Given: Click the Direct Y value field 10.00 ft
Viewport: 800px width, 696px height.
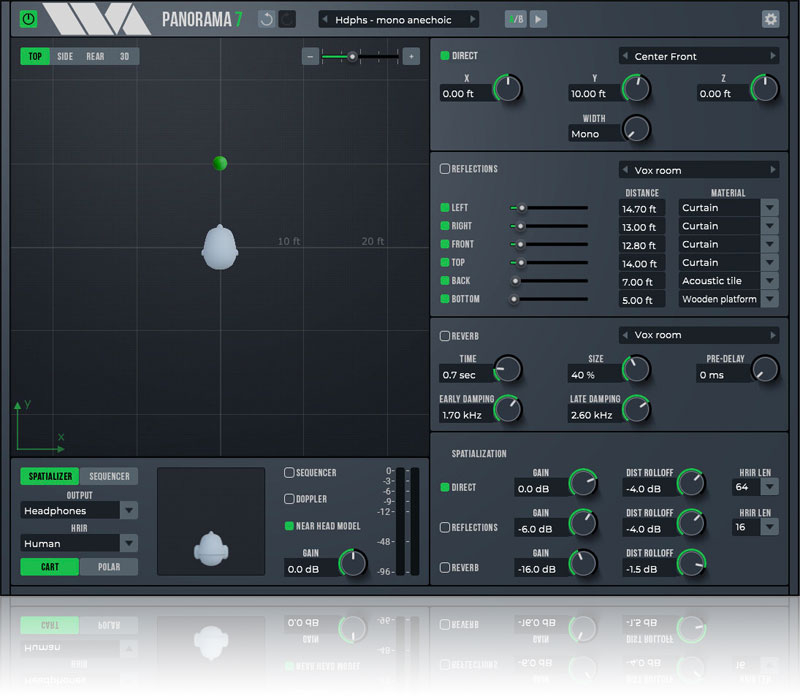Looking at the screenshot, I should pos(594,93).
